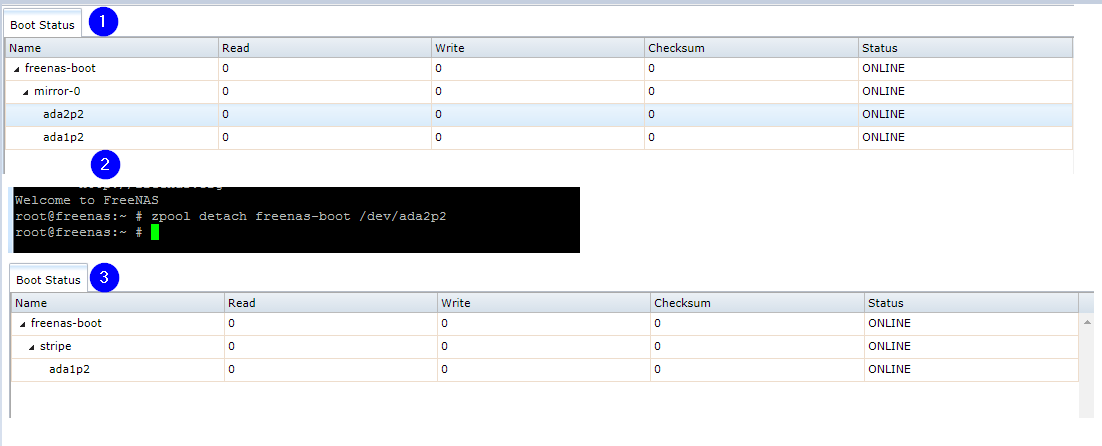Sort by Read header in the stripe table
This screenshot has height=446, width=1102.
pyautogui.click(x=331, y=303)
